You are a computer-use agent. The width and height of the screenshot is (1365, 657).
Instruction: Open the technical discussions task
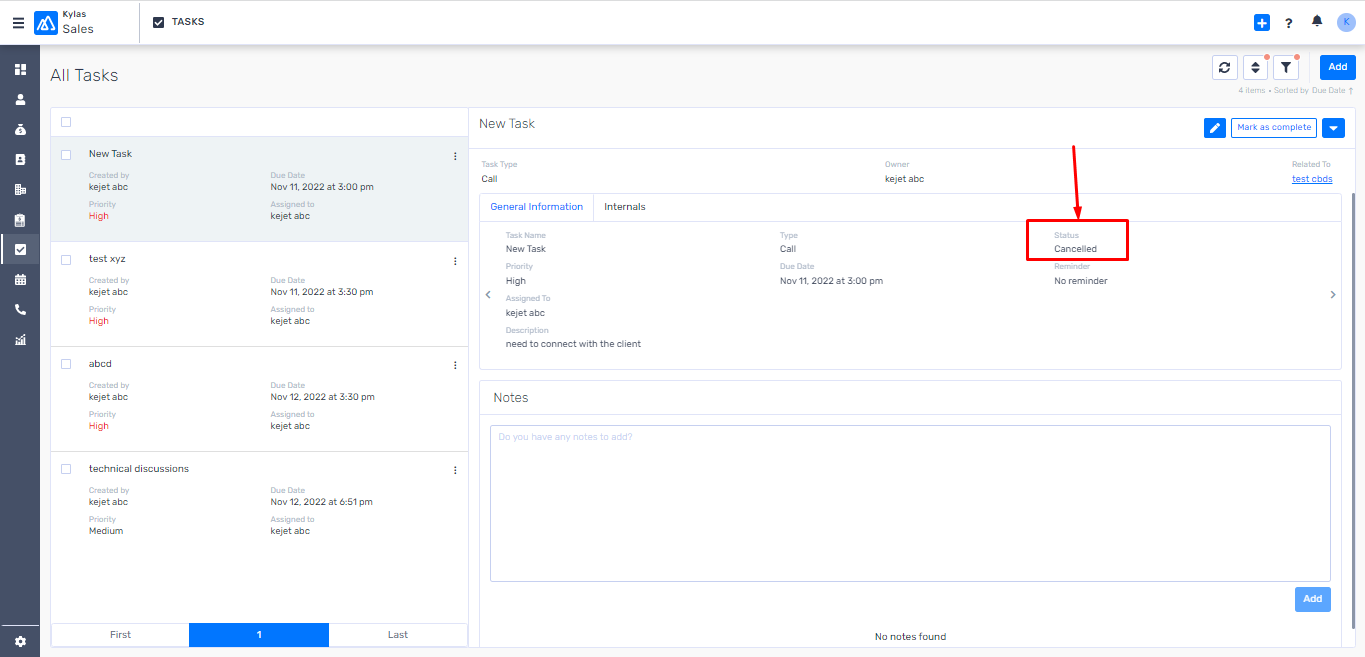coord(139,469)
